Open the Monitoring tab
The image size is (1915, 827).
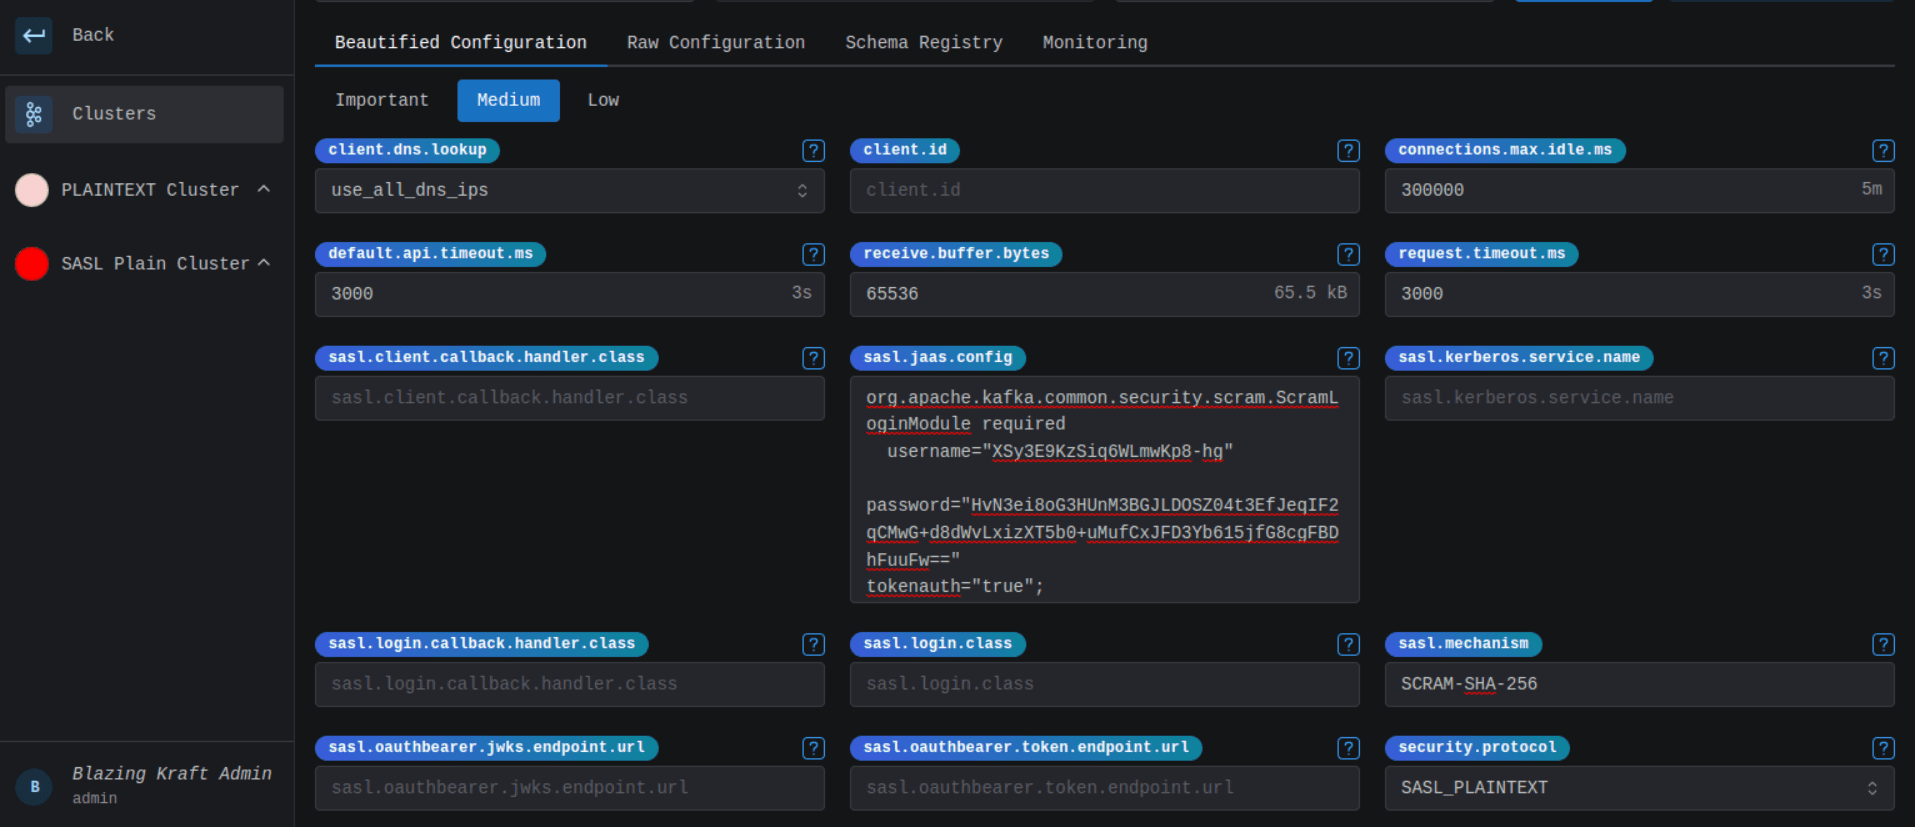1095,43
